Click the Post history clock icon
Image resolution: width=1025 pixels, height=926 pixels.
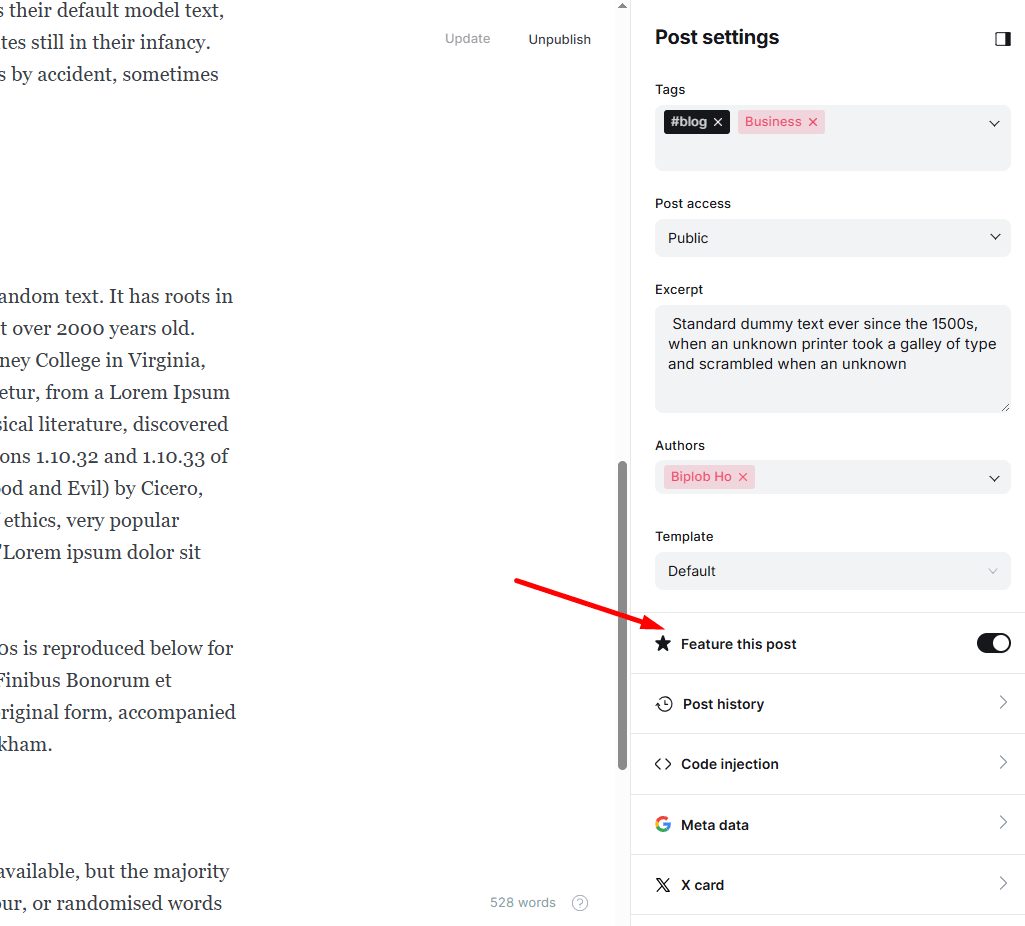tap(664, 704)
